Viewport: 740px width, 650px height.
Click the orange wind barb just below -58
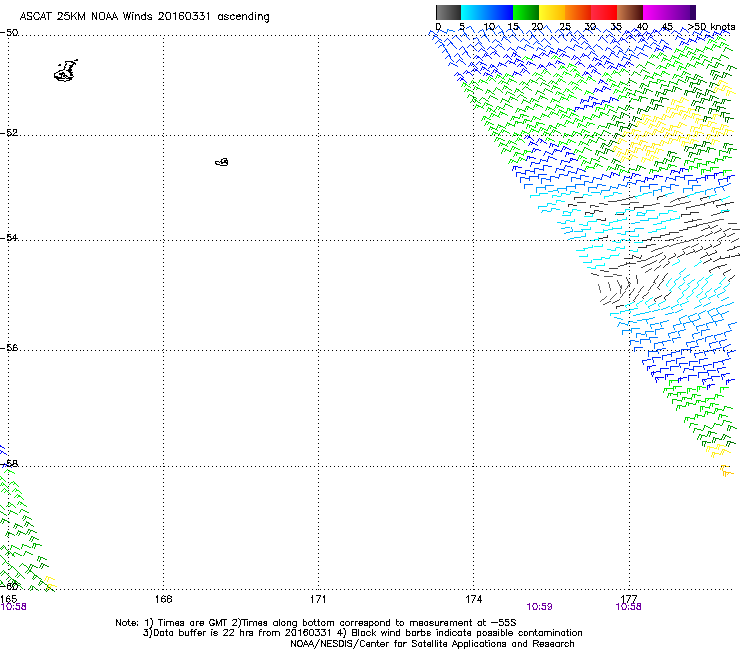[726, 471]
